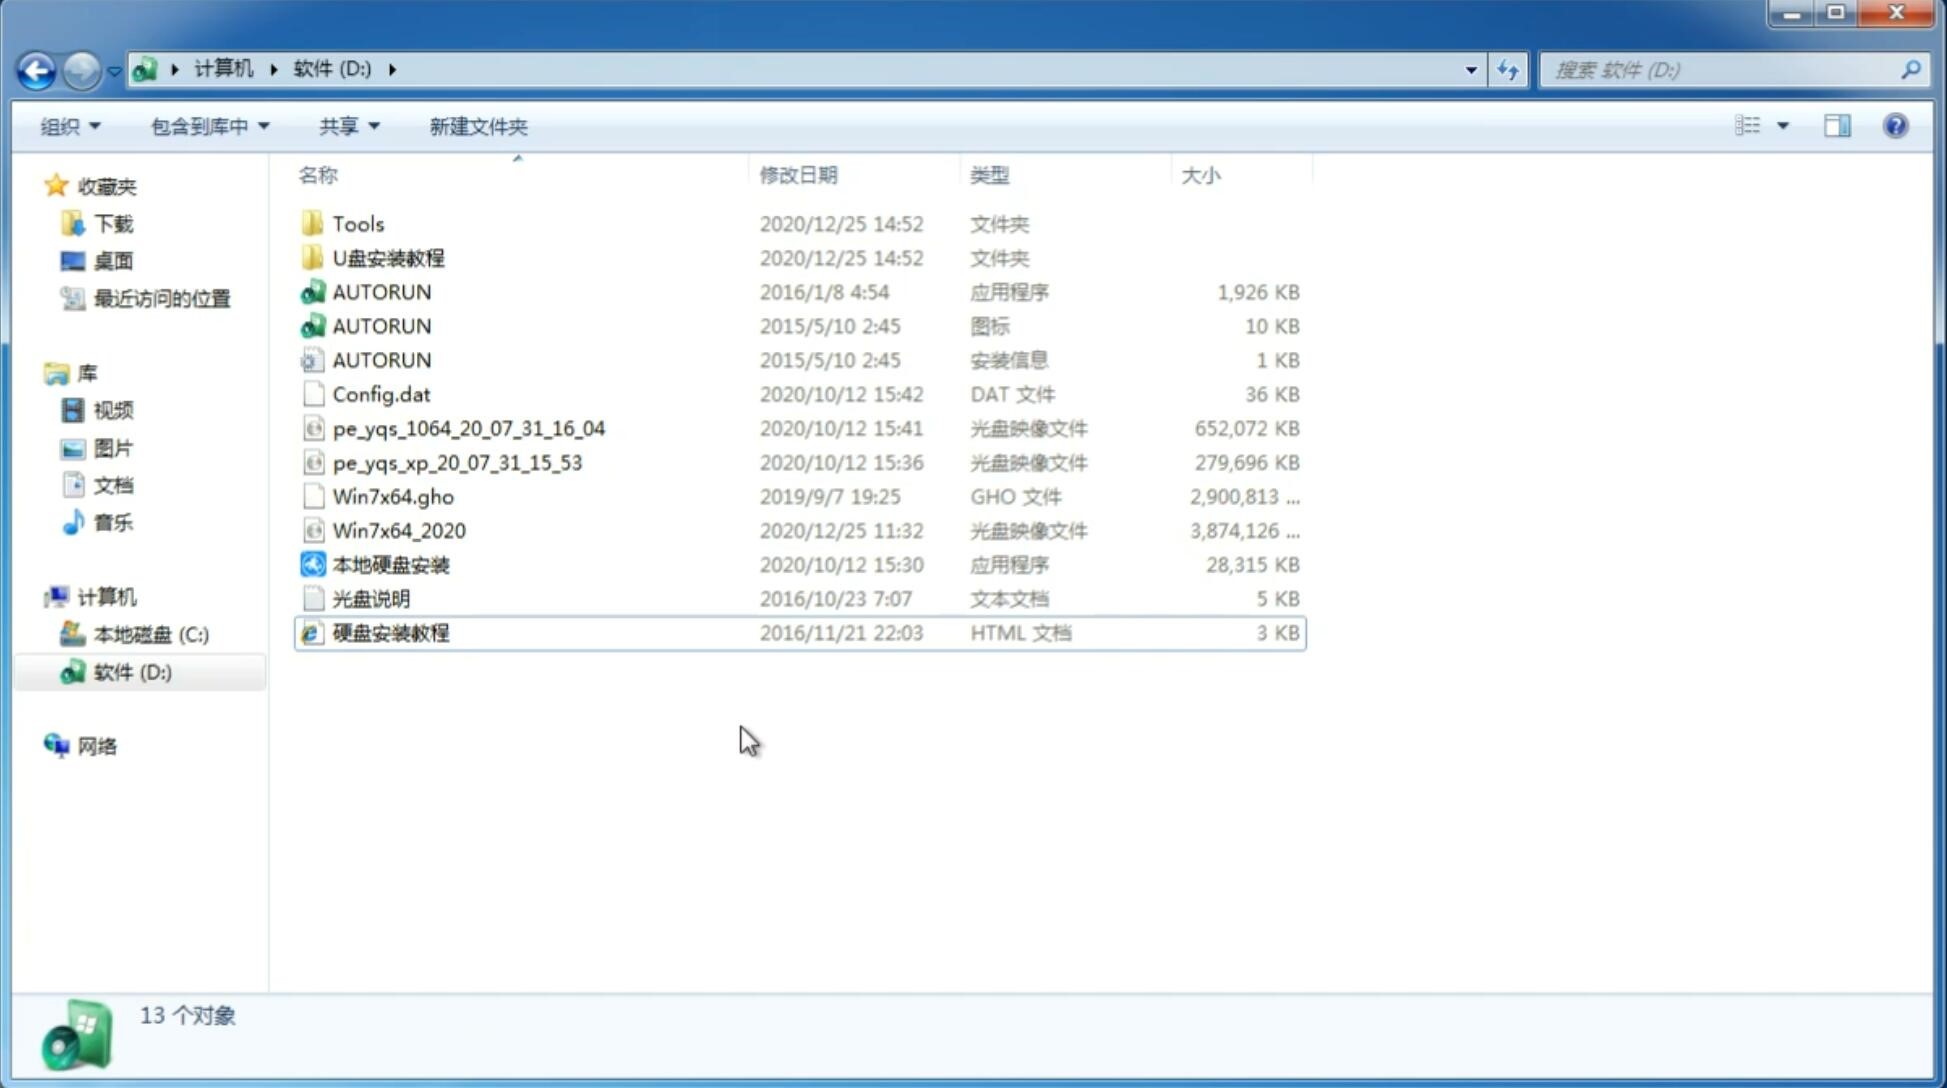Open Win7x64_2020 disc image file
Screen dimensions: 1947x1088
click(397, 531)
